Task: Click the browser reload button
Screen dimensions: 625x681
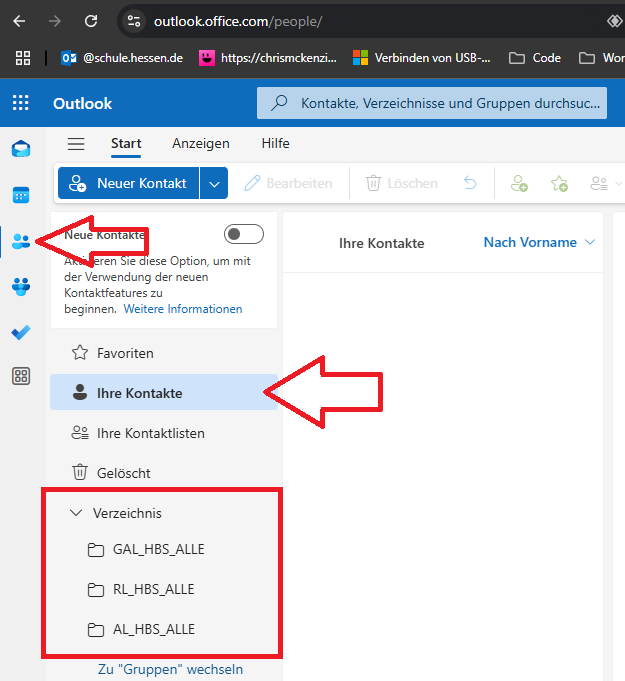Action: (x=91, y=21)
